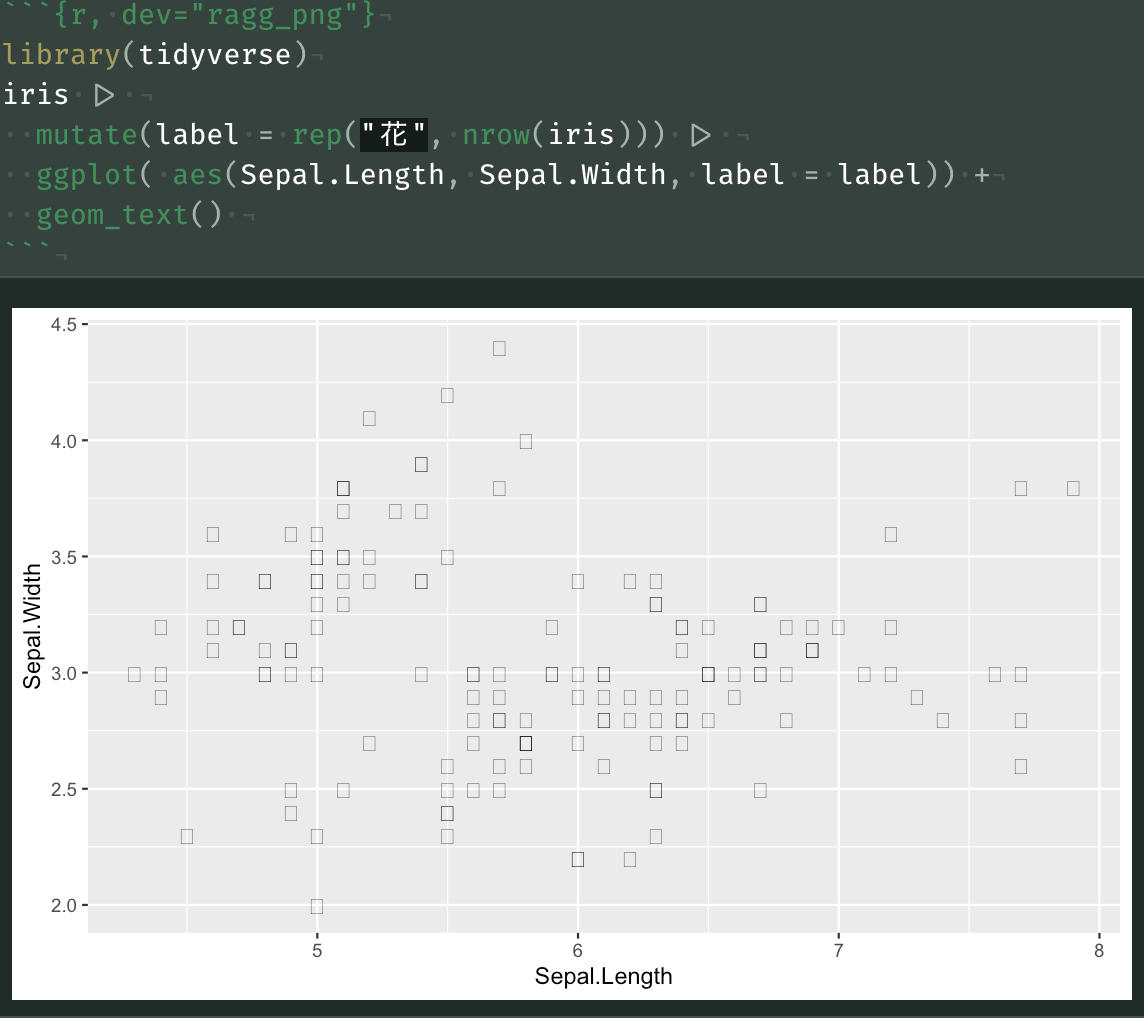Viewport: 1144px width, 1018px height.
Task: Click the word library in the code
Action: pyautogui.click(x=61, y=55)
